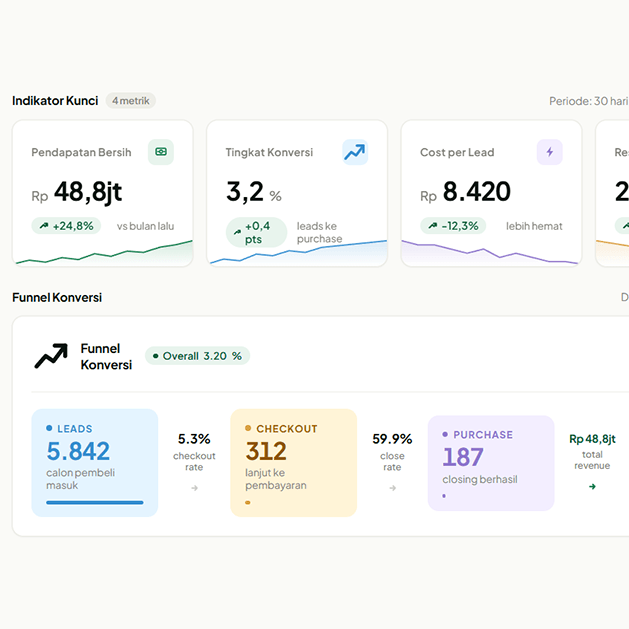The image size is (629, 629).
Task: Select the CHECKOUT funnel stage card
Action: 294,463
